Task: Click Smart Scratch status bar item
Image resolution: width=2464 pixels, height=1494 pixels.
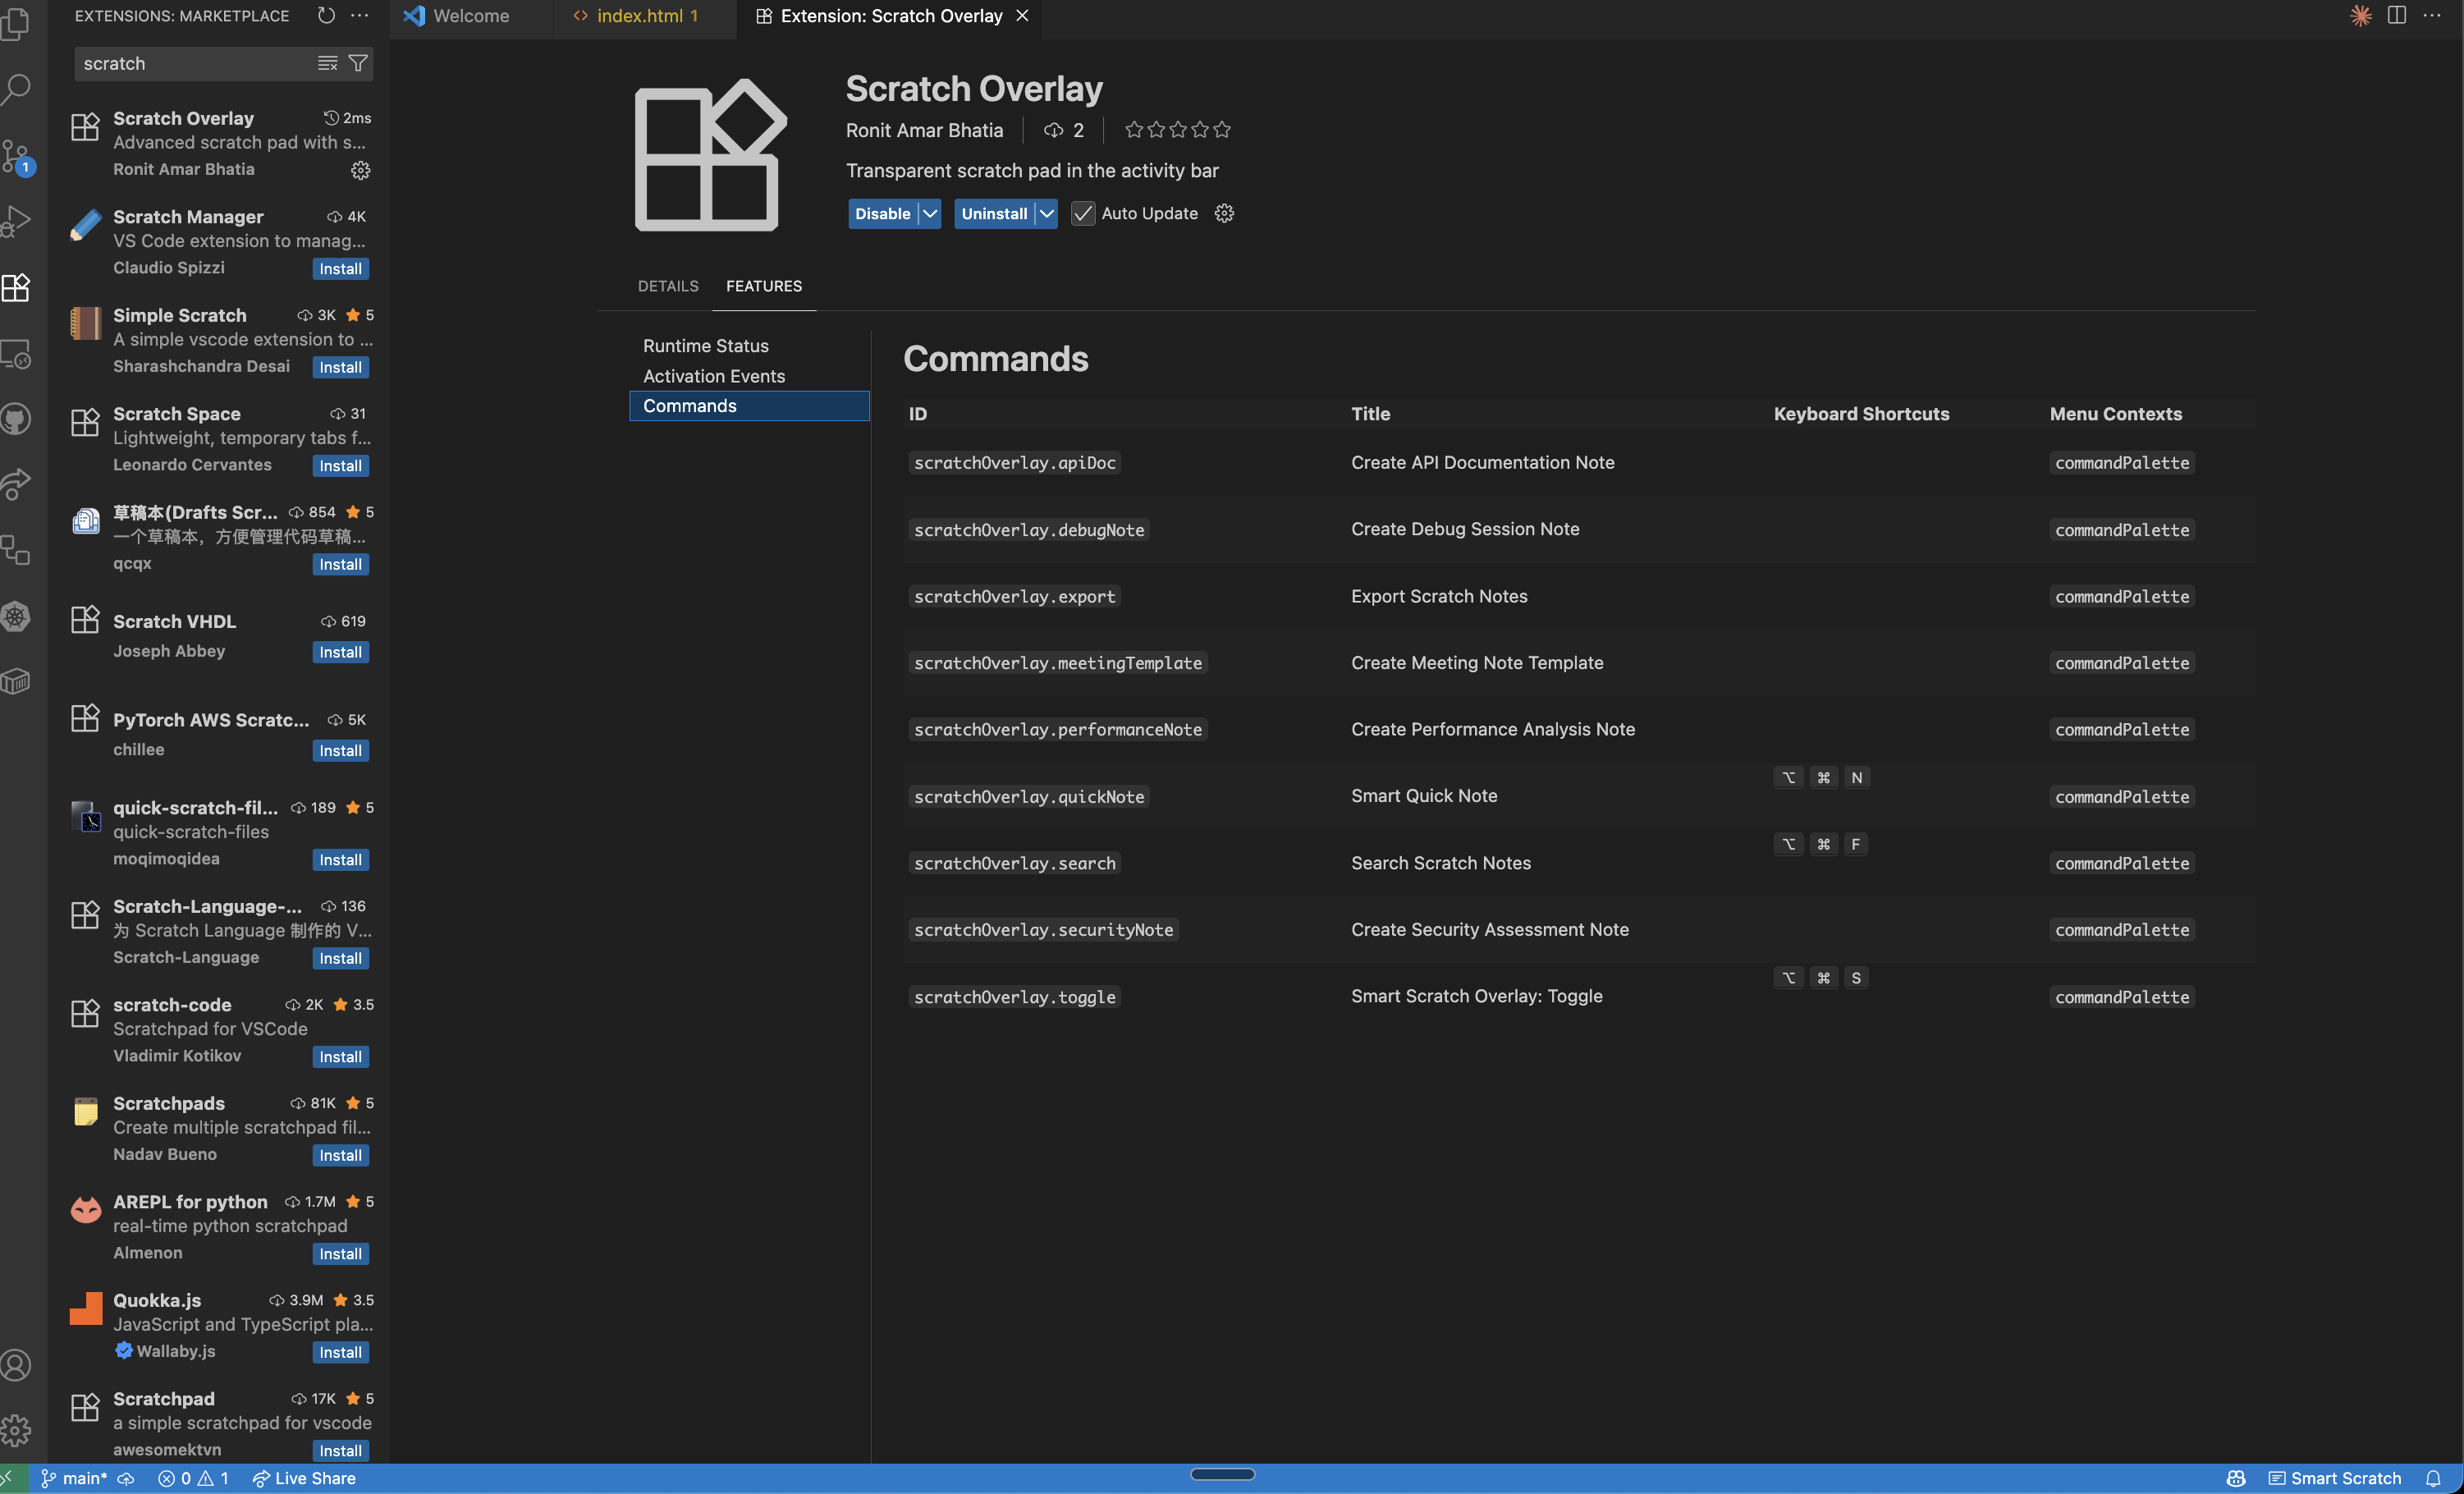Action: click(2334, 1478)
